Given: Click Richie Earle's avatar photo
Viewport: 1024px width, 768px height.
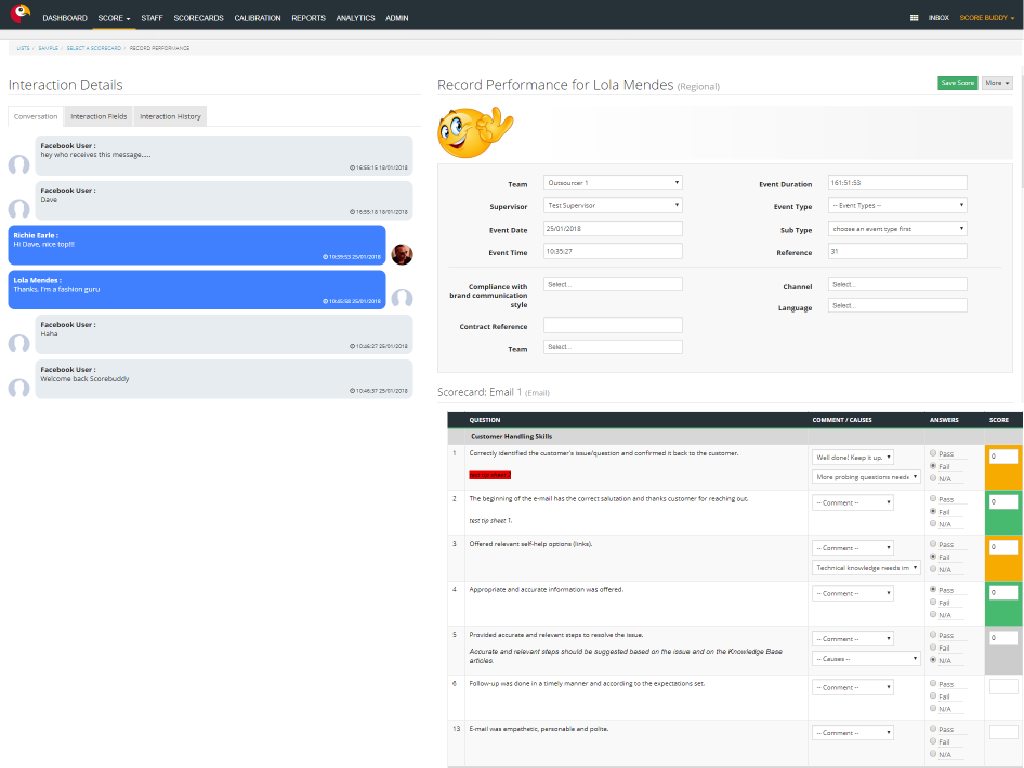Looking at the screenshot, I should (x=402, y=254).
